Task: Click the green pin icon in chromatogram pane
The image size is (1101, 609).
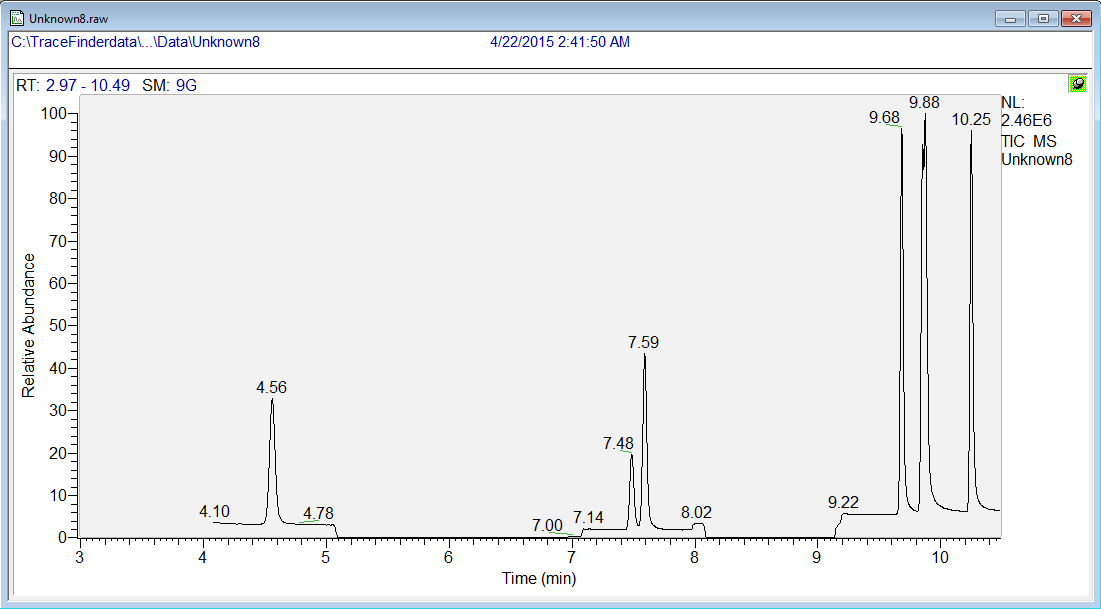Action: [1077, 84]
